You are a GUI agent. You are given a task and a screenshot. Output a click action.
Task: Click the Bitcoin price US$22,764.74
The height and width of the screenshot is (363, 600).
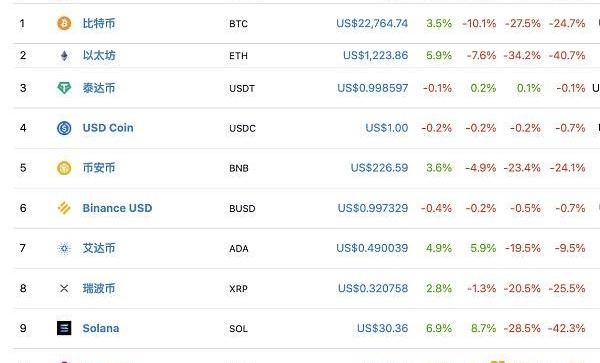coord(372,23)
